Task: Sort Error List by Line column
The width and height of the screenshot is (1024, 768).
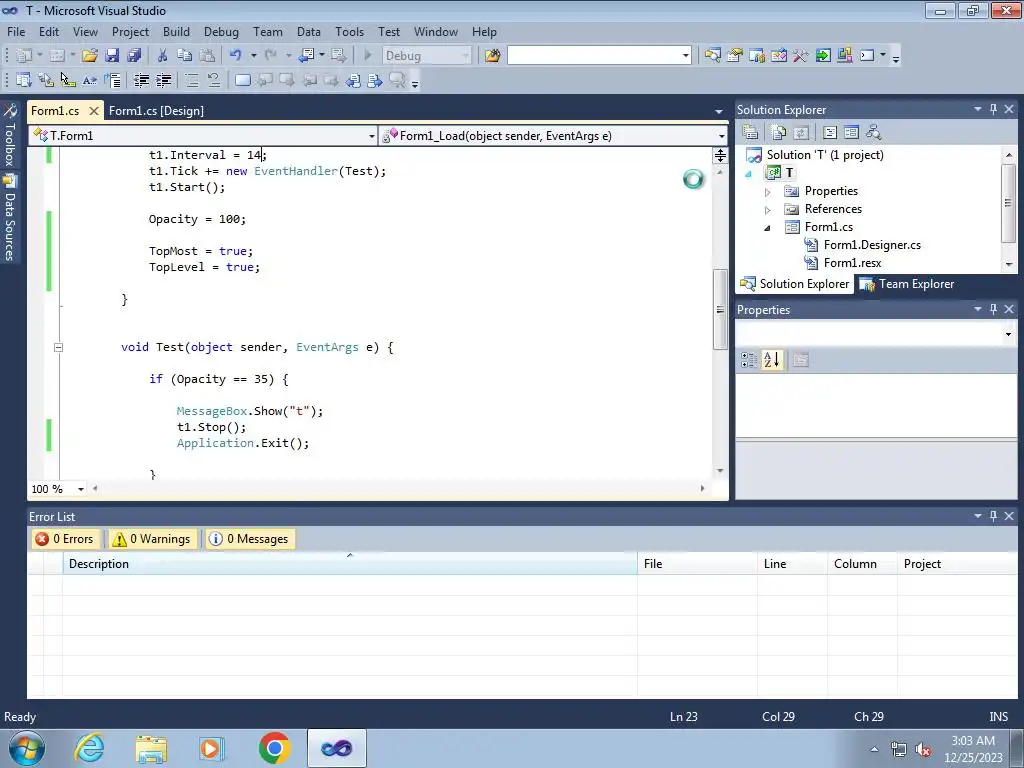Action: 792,564
